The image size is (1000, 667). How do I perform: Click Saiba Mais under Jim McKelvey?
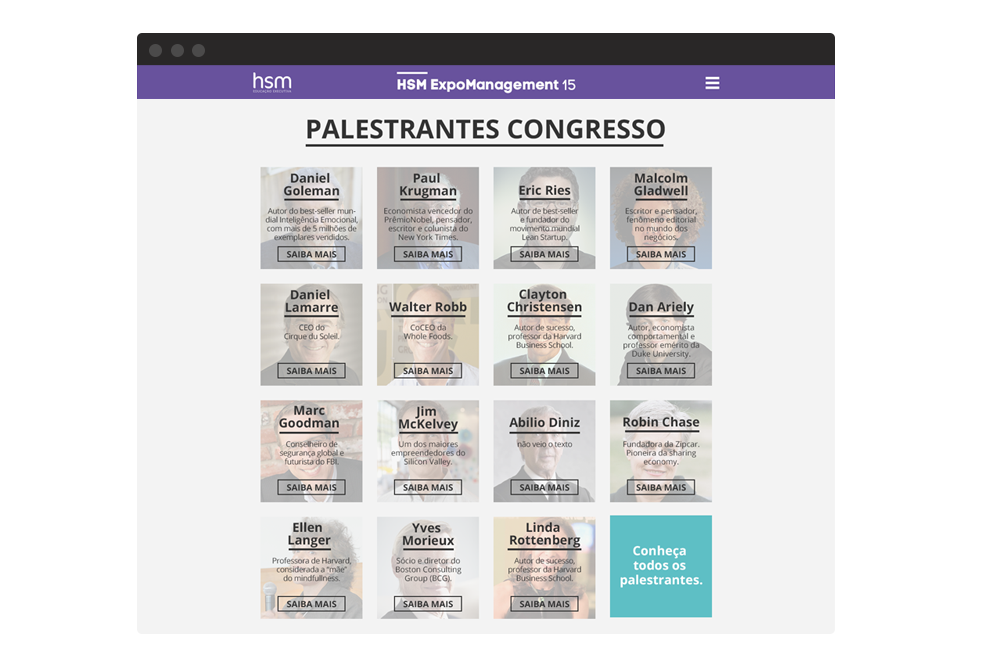click(428, 487)
